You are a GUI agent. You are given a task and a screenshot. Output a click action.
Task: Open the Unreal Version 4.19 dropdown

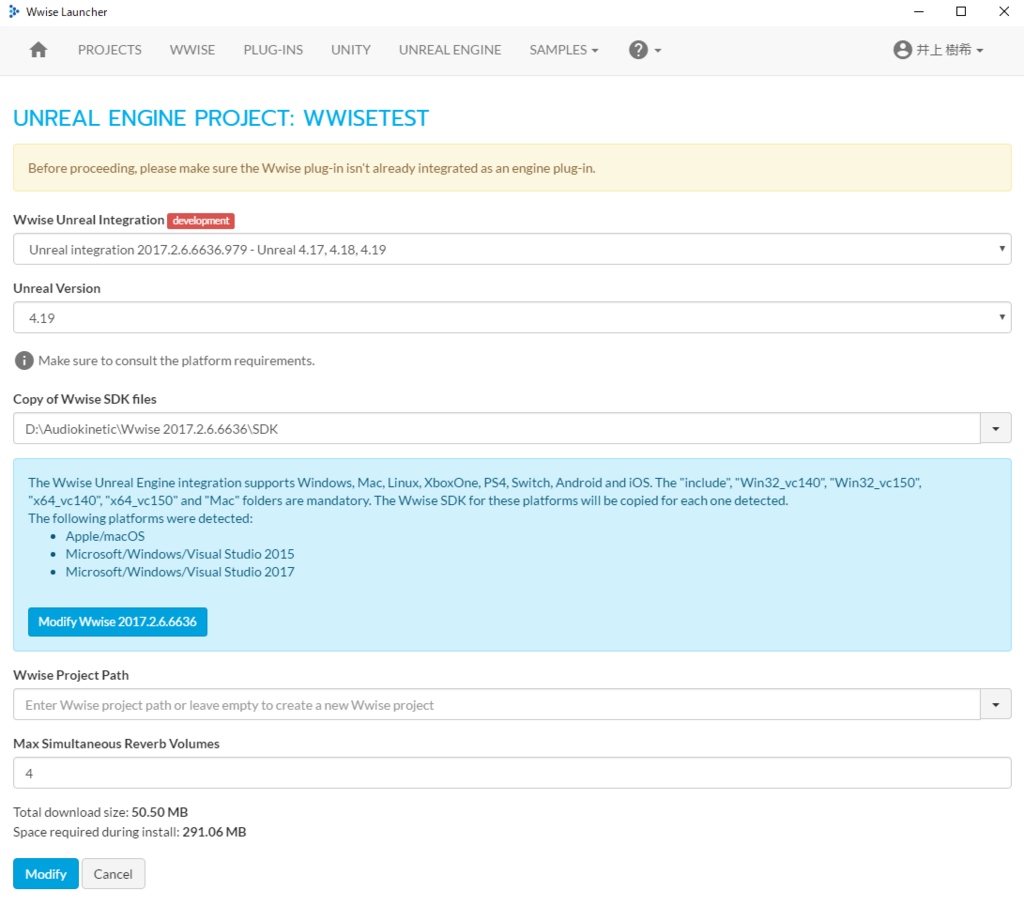tap(512, 317)
